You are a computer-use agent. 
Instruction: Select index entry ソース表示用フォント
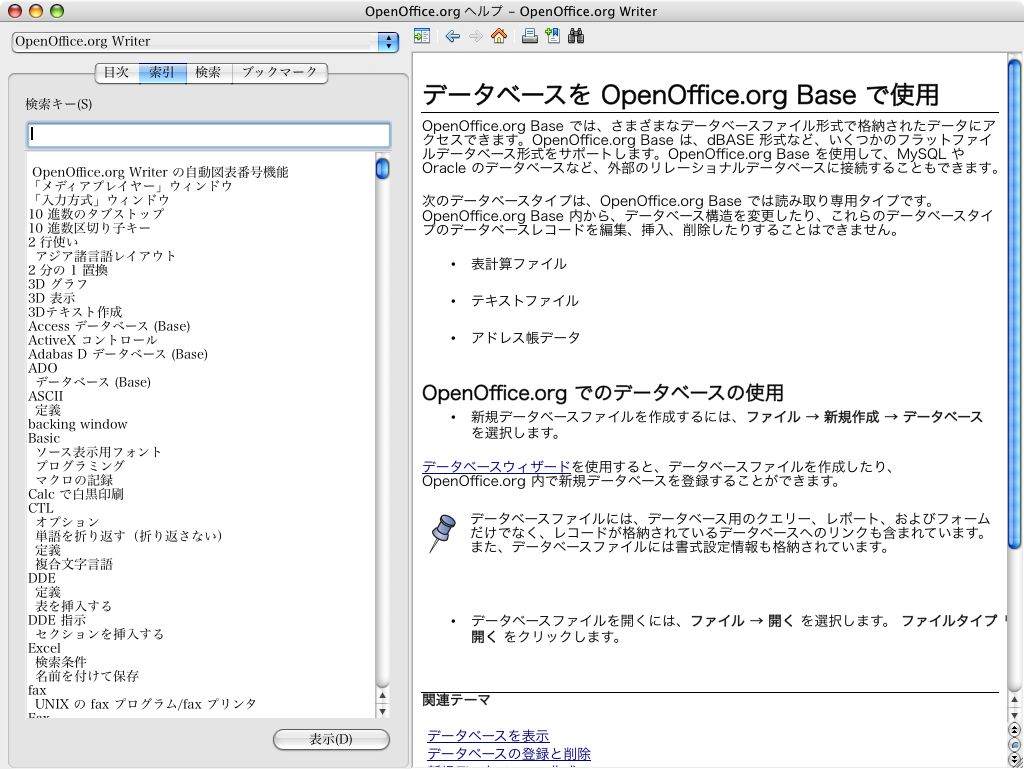tap(98, 452)
